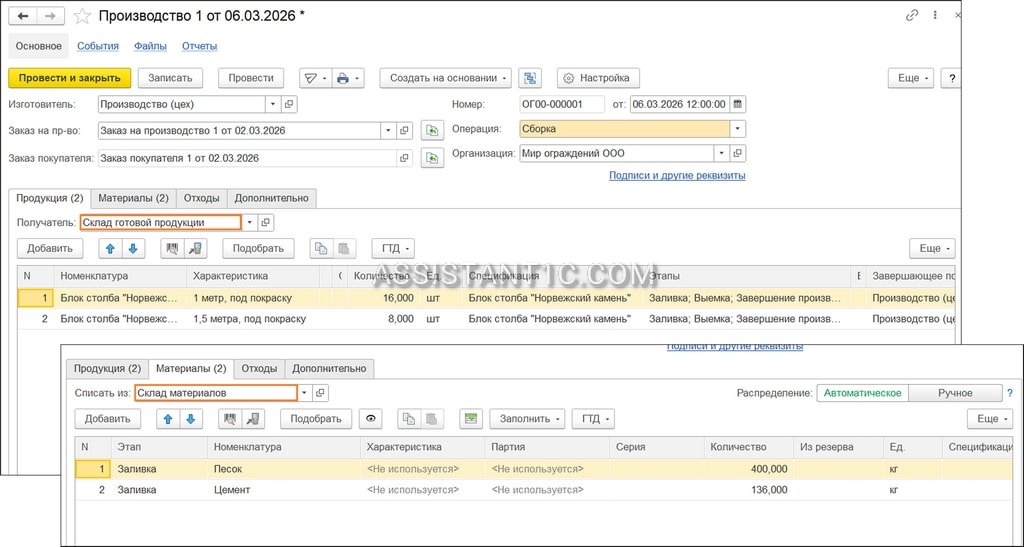Go forward with the right arrow button
Screen dimensions: 1024x547
[50, 16]
